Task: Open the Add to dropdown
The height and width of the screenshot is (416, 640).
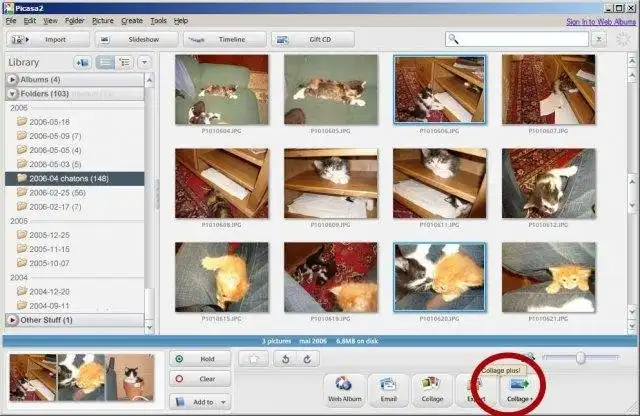Action: click(200, 402)
